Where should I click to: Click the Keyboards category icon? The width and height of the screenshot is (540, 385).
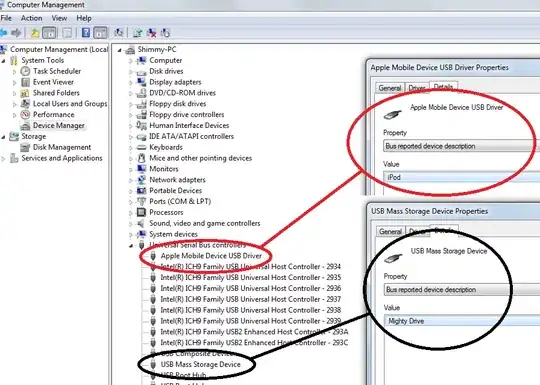(x=141, y=147)
